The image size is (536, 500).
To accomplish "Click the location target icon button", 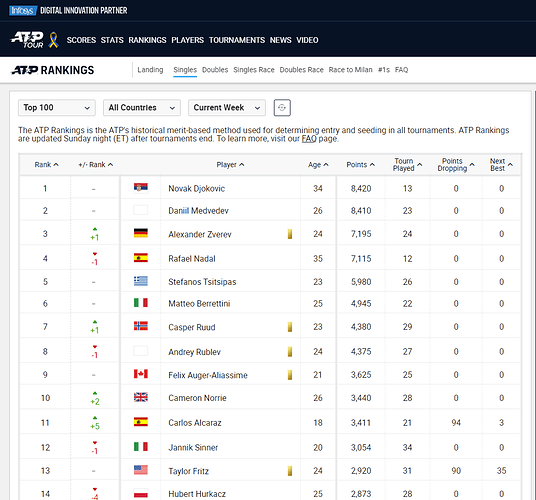I will click(x=282, y=108).
